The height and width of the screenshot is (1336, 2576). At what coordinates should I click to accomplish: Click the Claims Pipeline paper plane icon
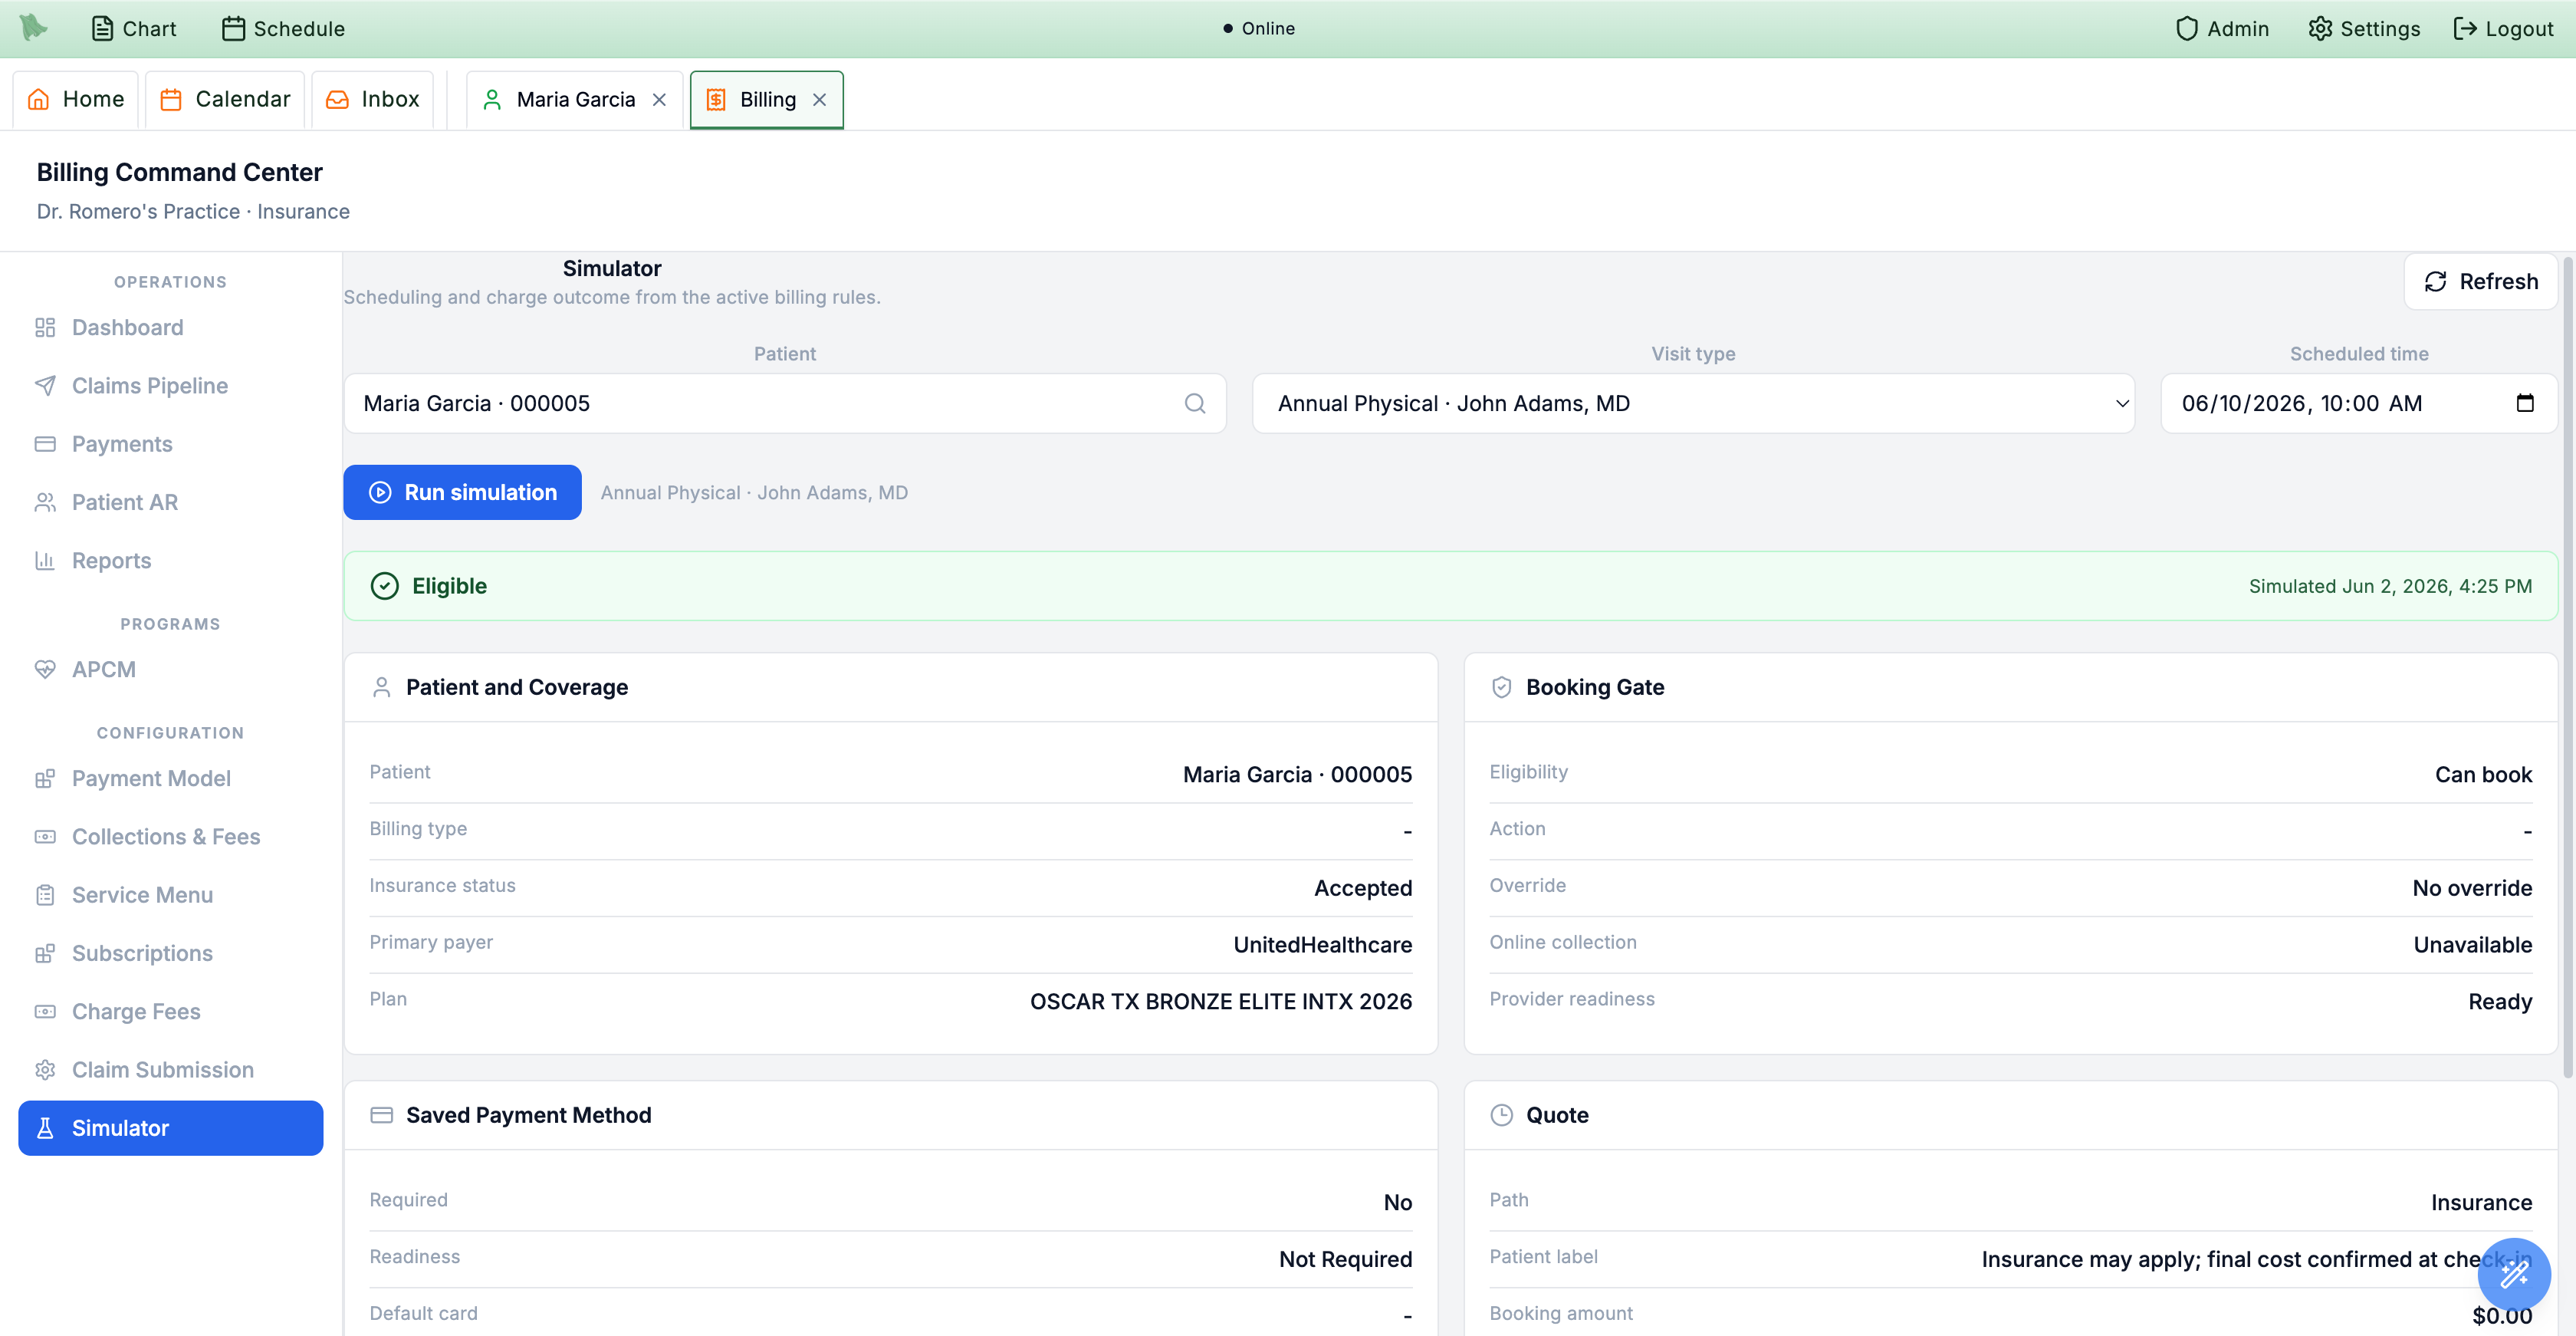pos(45,385)
